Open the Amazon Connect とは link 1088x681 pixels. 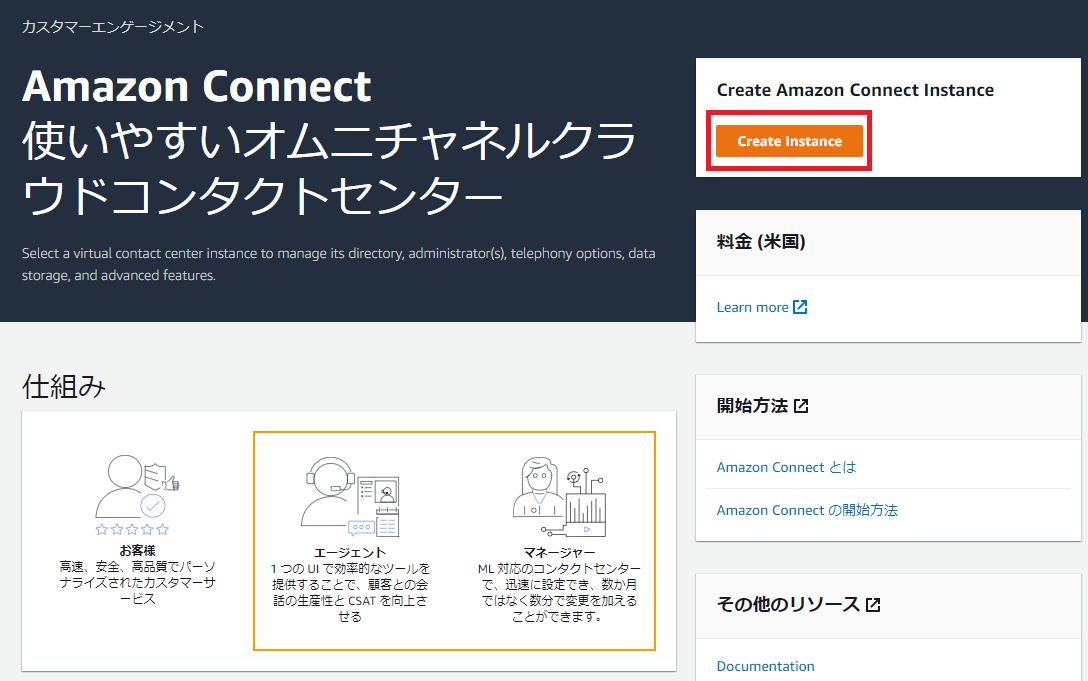tap(786, 467)
